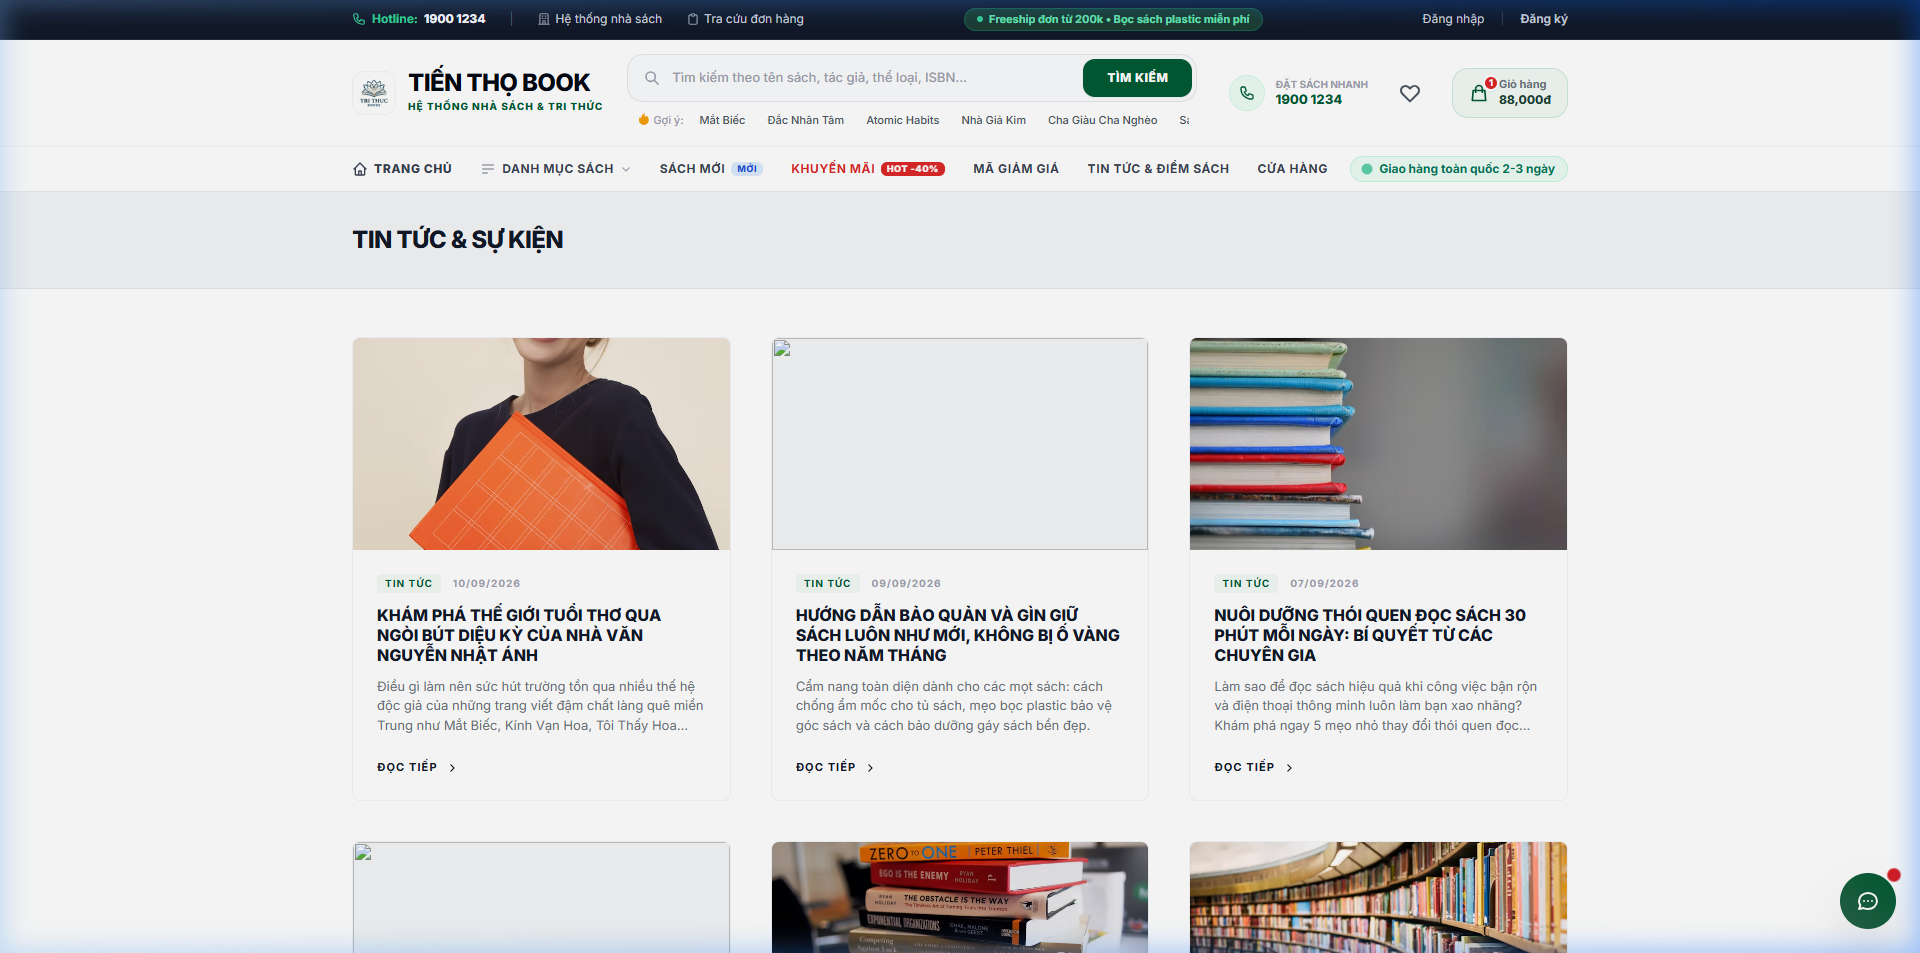The height and width of the screenshot is (953, 1920).
Task: Open Khuyến Mãi menu item
Action: (868, 169)
